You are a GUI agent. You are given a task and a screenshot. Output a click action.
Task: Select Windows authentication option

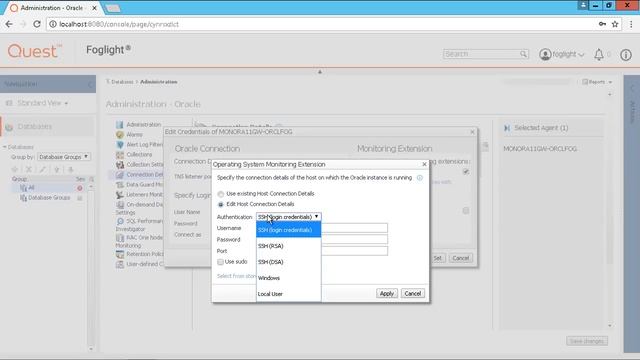[x=289, y=278]
